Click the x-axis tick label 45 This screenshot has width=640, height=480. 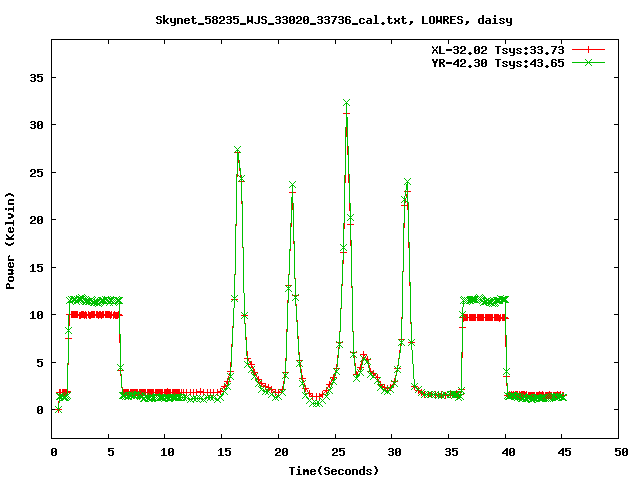[x=564, y=452]
